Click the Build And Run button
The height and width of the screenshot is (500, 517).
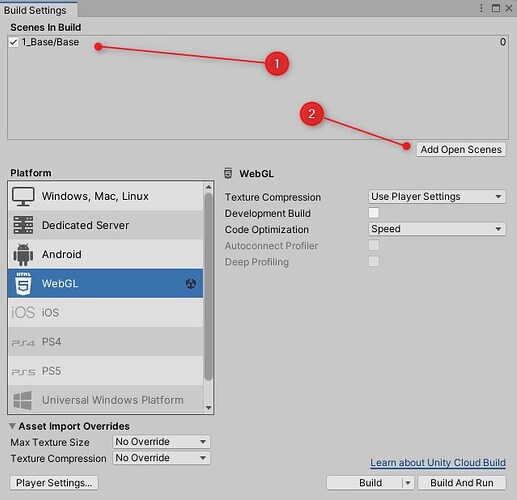click(x=462, y=483)
